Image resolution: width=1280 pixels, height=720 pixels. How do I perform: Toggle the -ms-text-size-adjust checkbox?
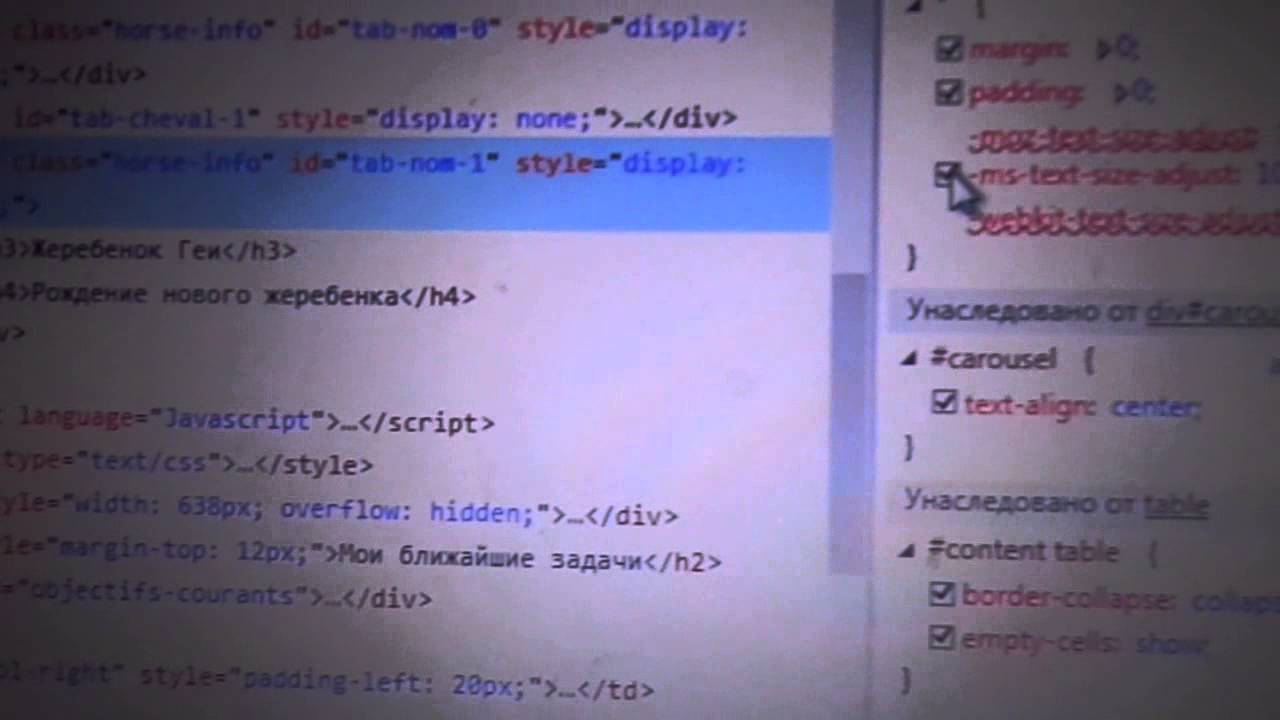click(946, 176)
